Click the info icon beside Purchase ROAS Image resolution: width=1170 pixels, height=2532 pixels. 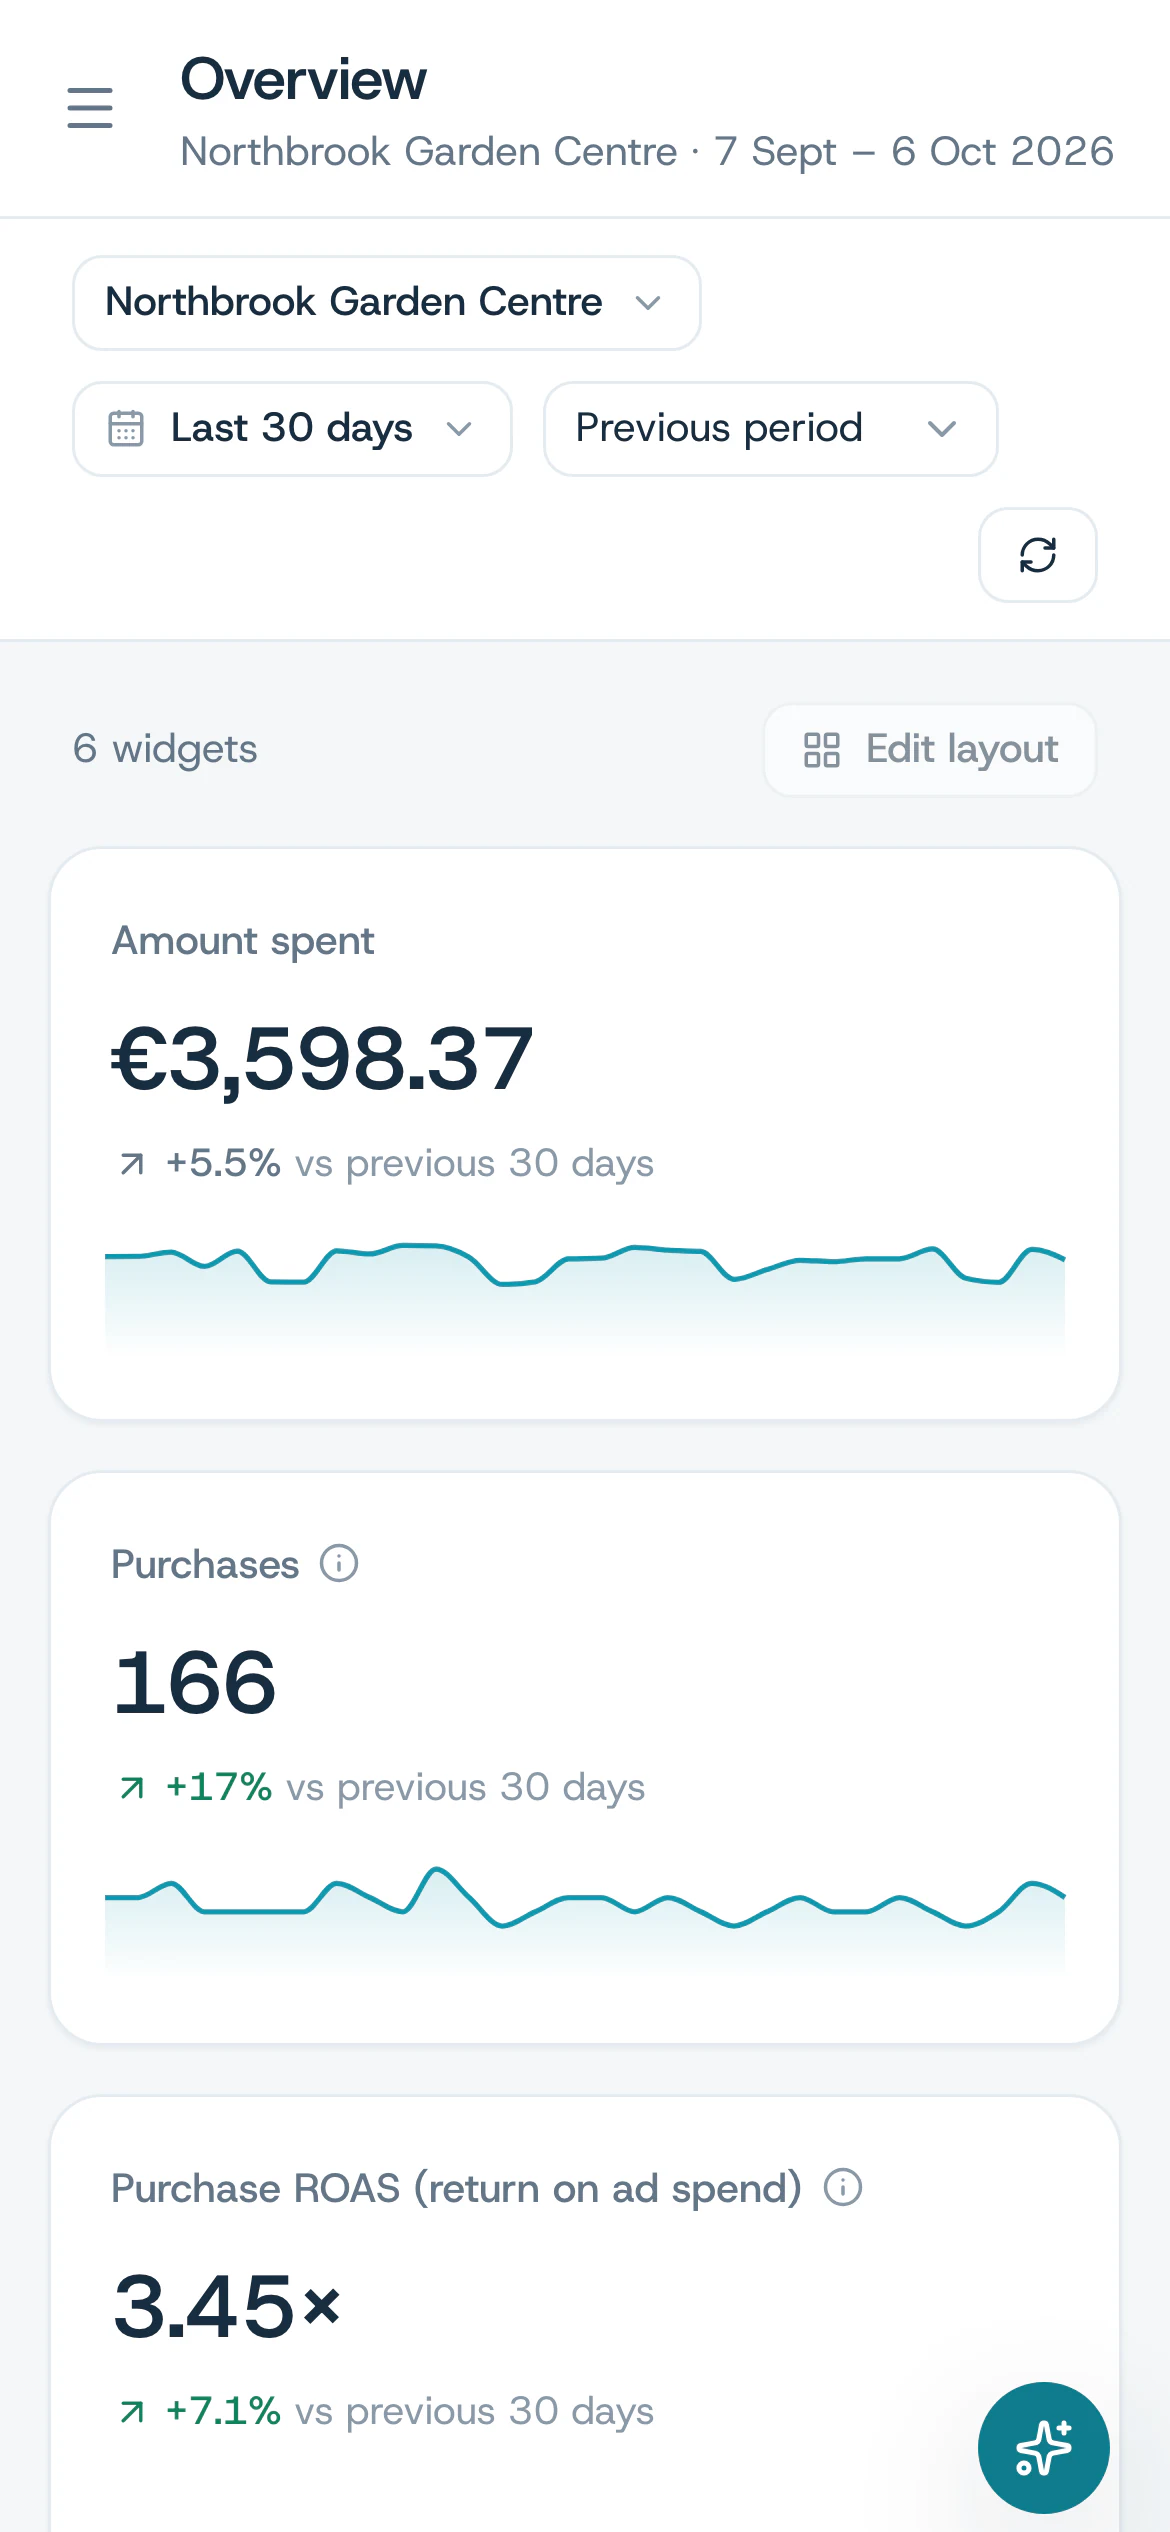click(x=843, y=2187)
